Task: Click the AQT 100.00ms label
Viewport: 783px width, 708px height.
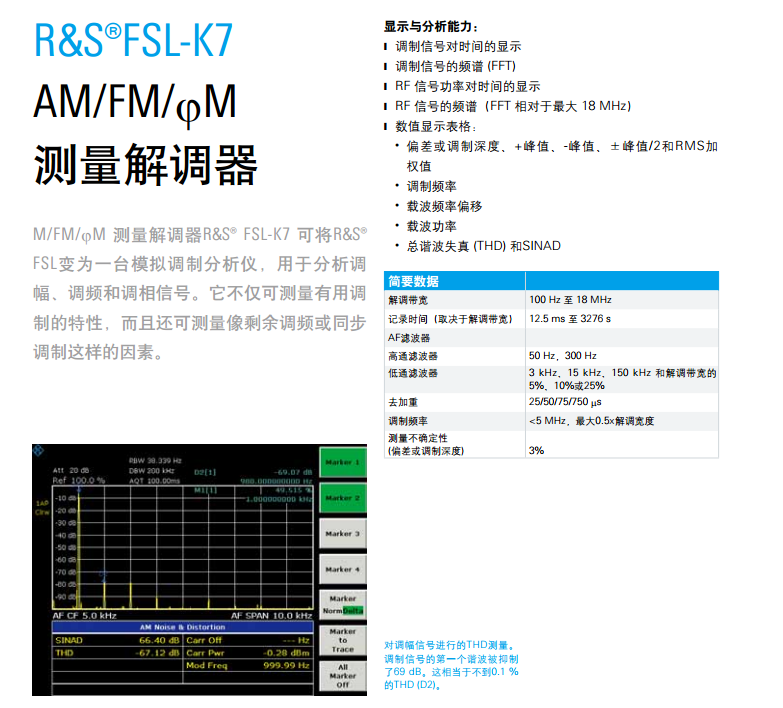Action: (154, 480)
